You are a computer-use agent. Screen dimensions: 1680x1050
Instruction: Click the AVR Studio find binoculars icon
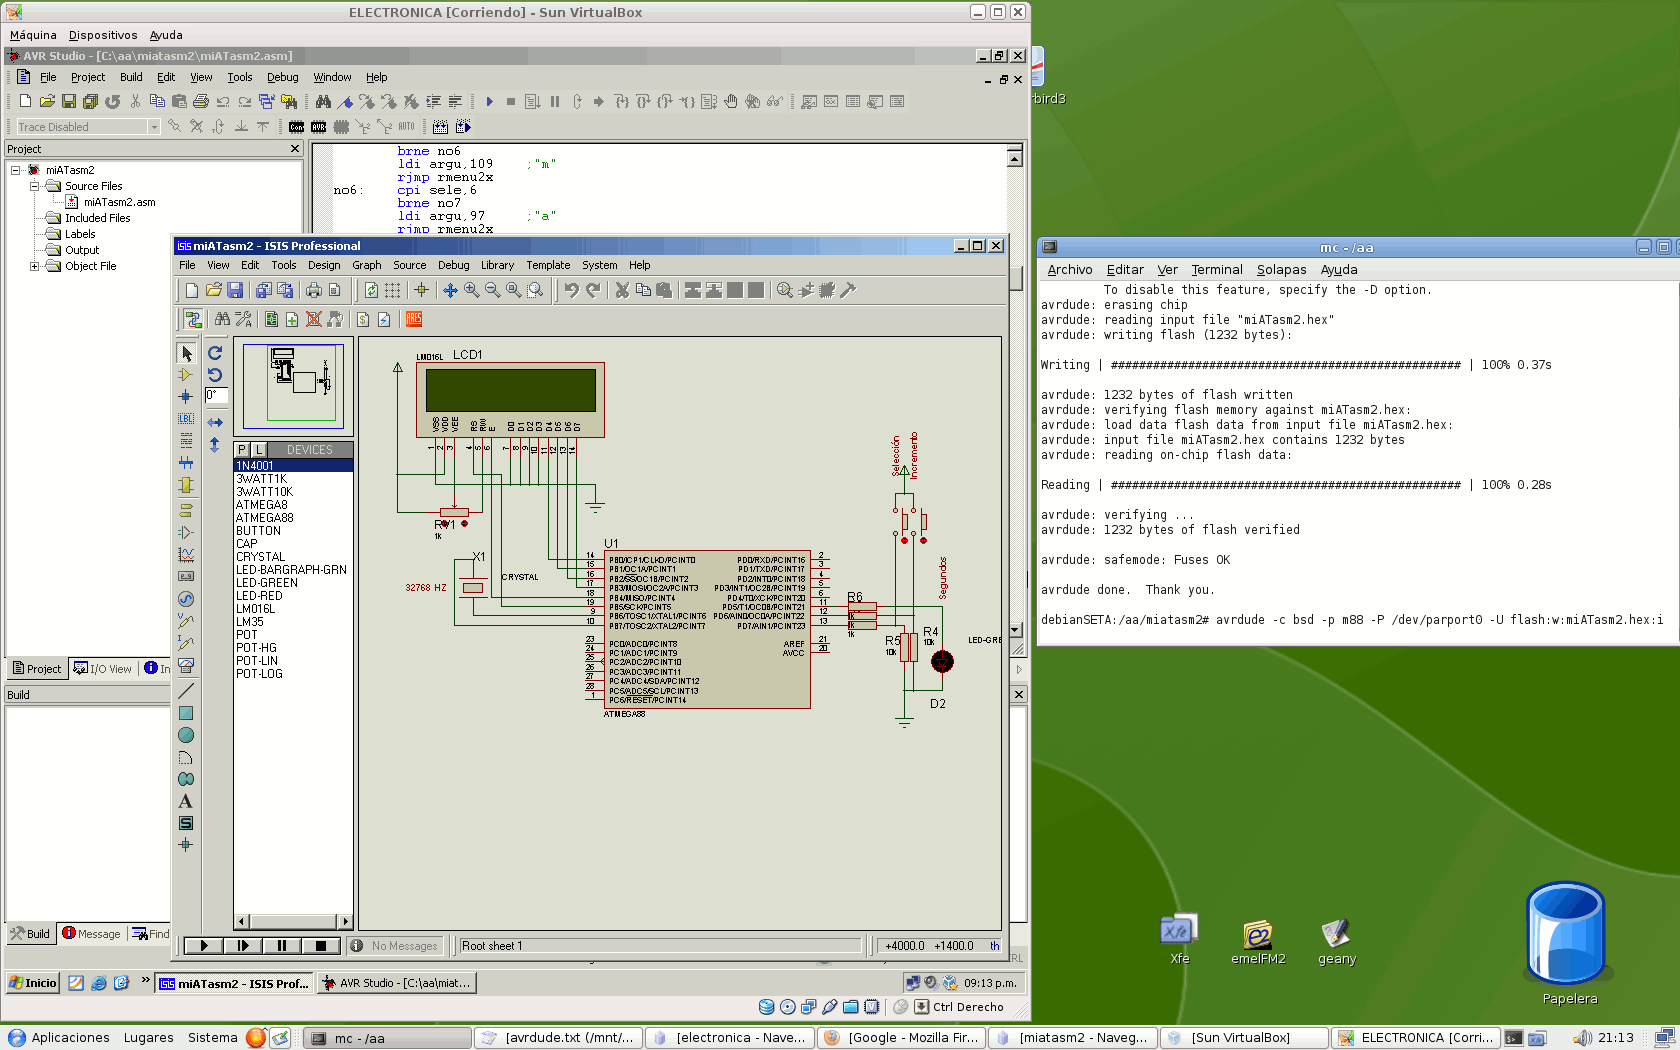[x=323, y=101]
